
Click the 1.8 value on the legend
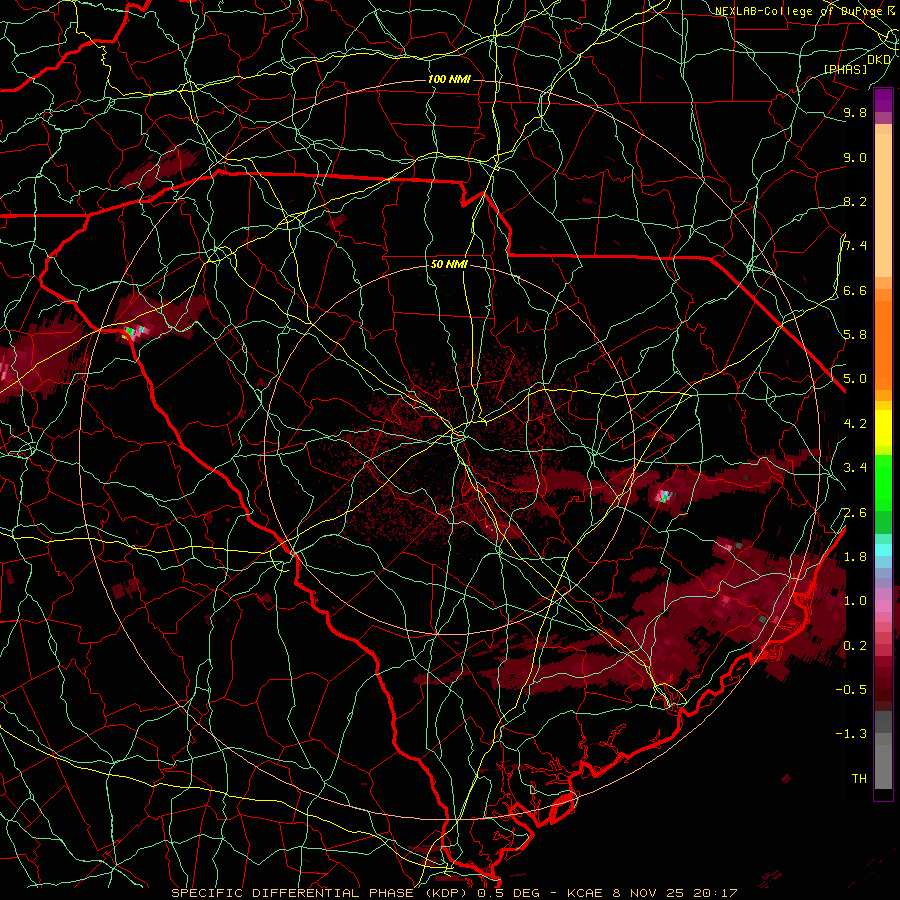(x=855, y=556)
